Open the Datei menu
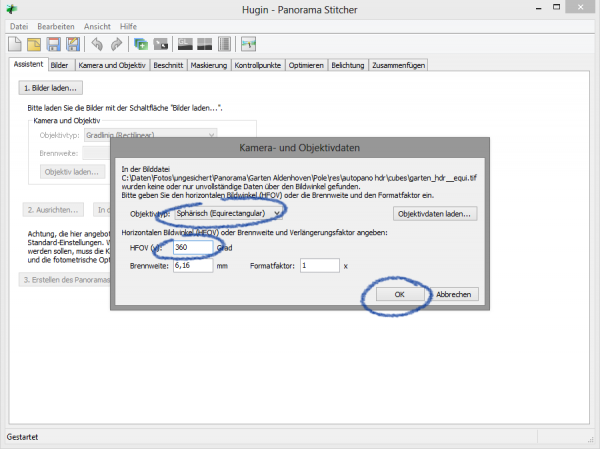600x449 pixels. [x=19, y=26]
